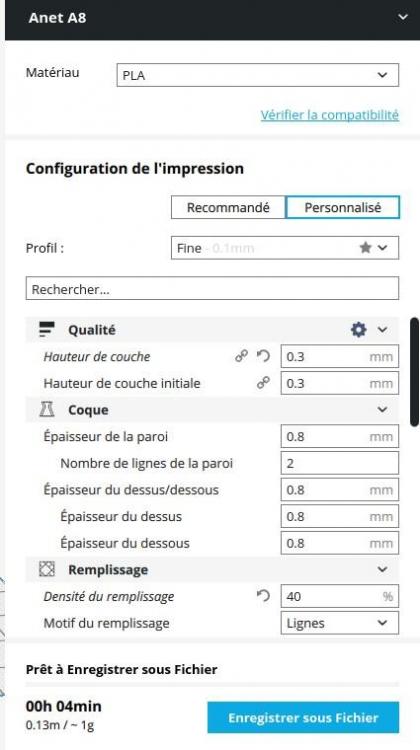Click the profile star icon

click(x=365, y=248)
